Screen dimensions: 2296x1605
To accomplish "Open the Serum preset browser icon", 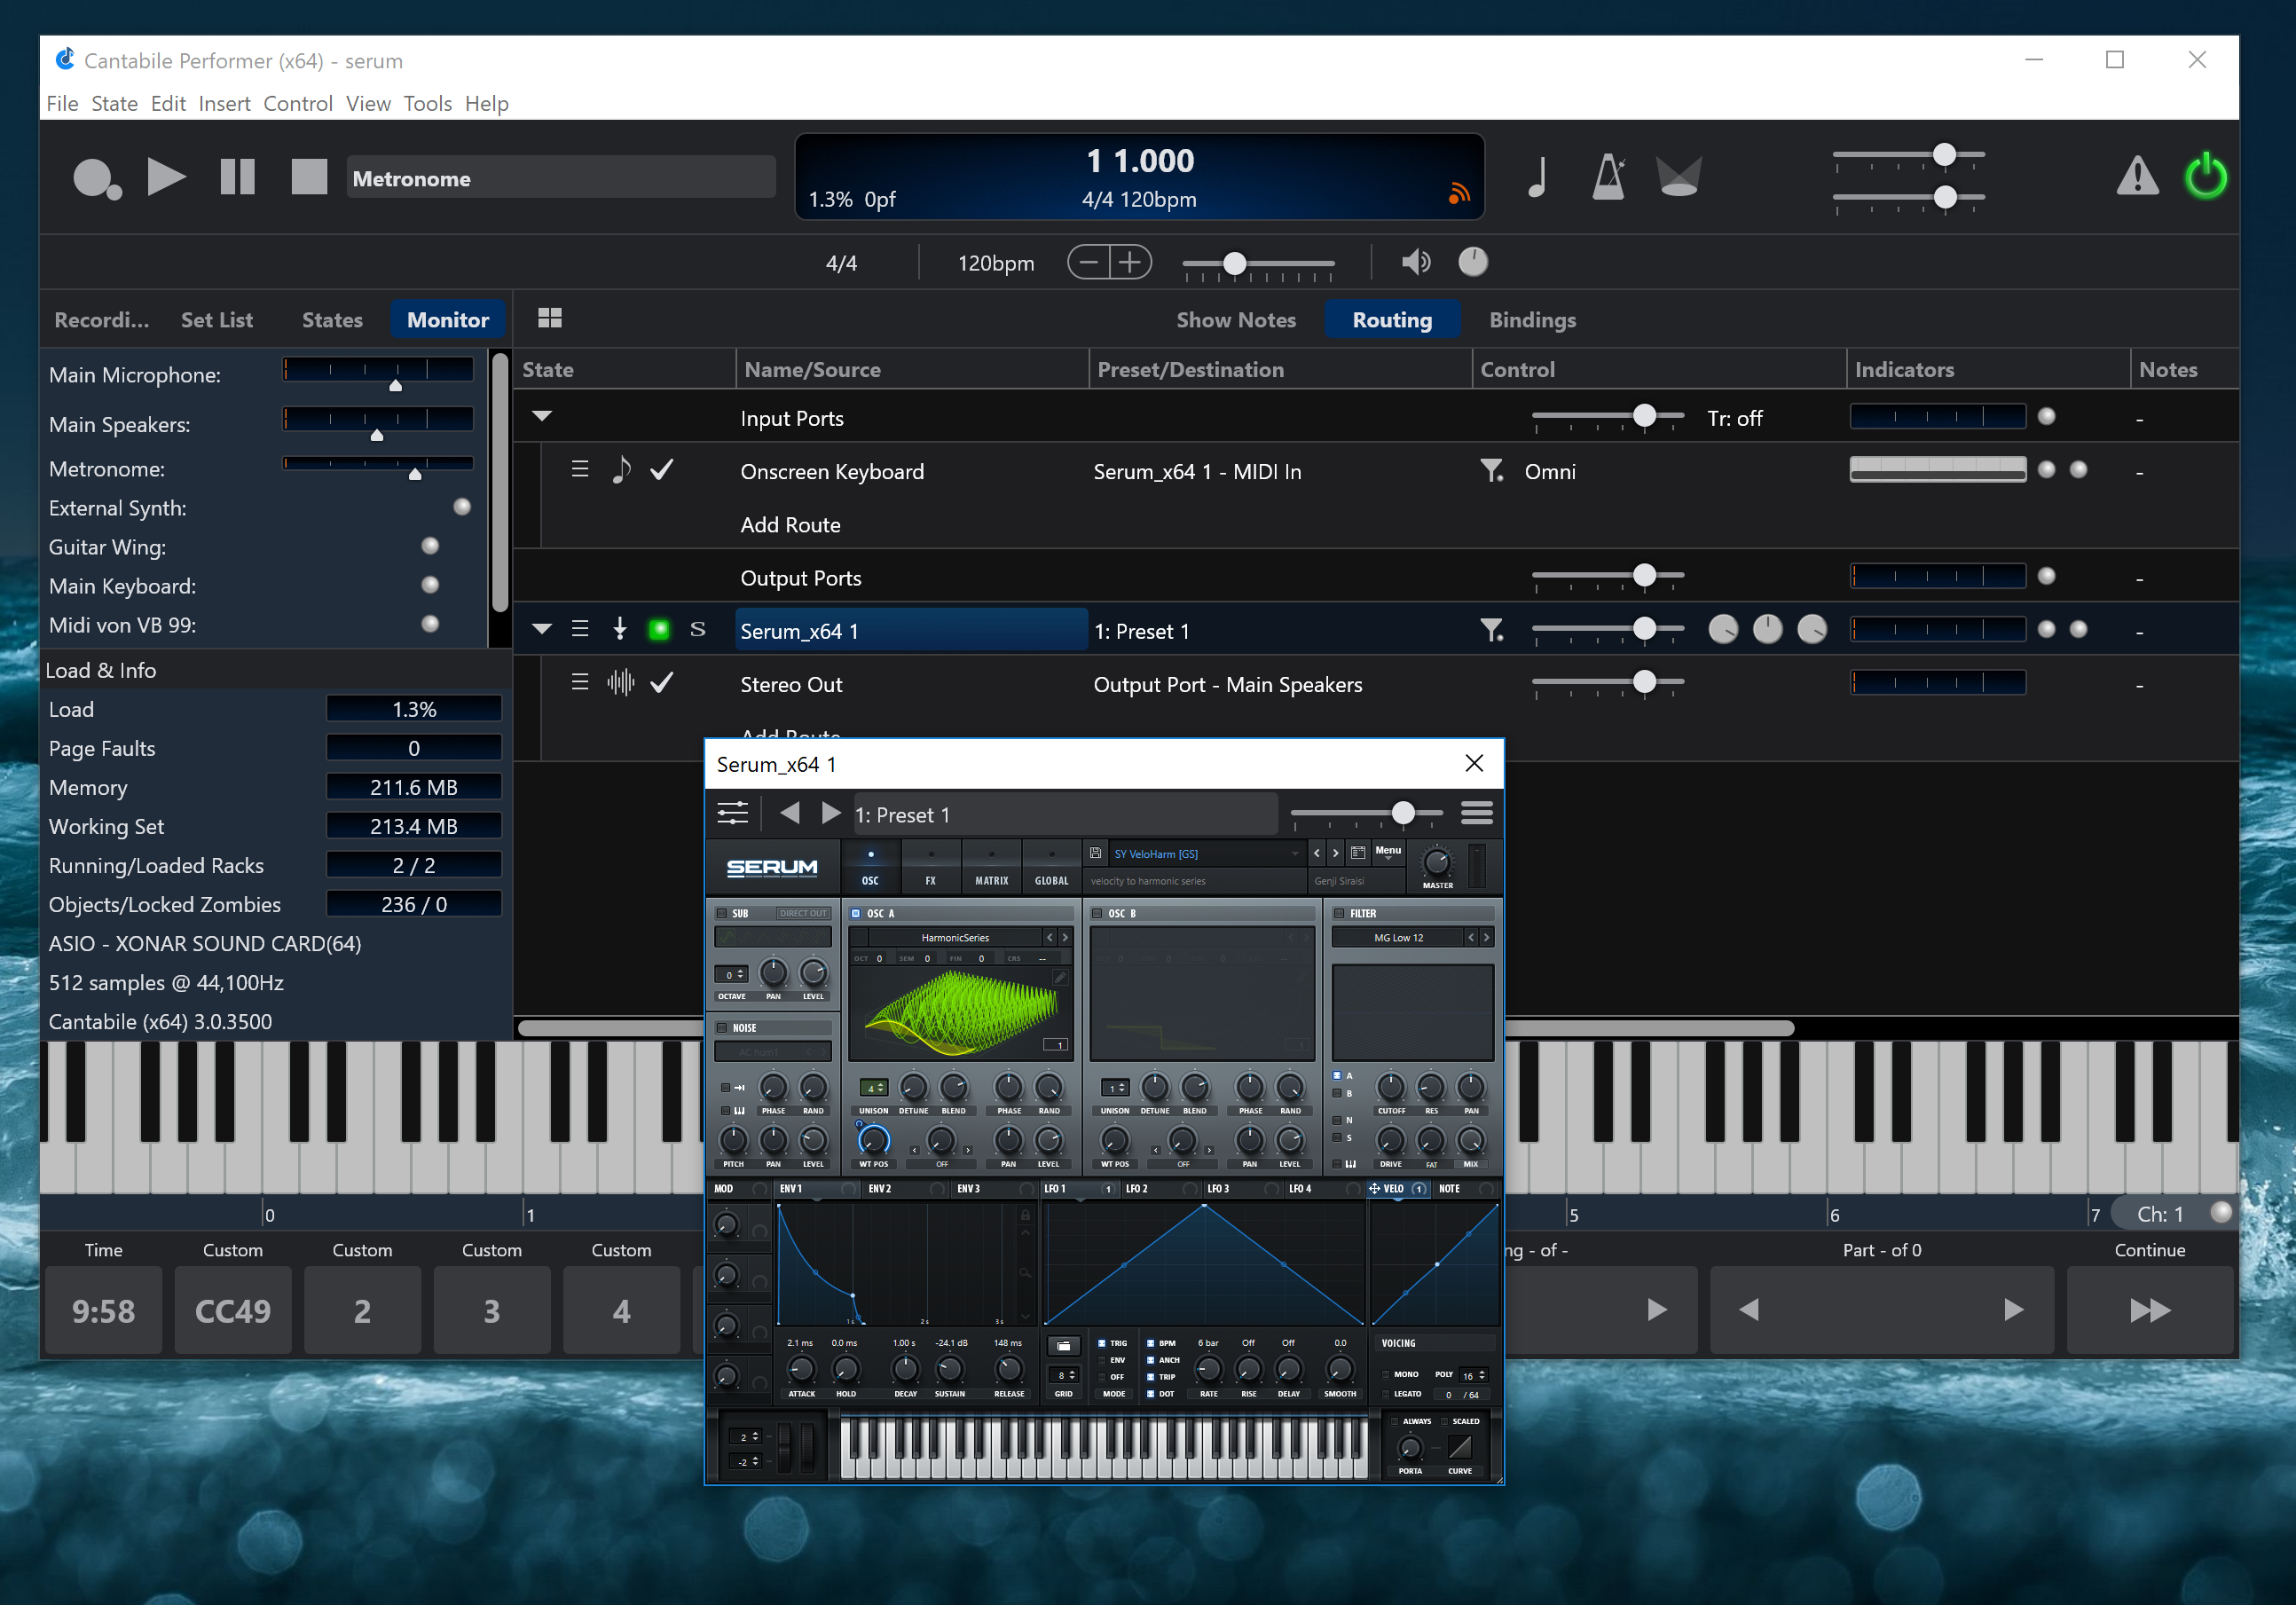I will 1358,853.
